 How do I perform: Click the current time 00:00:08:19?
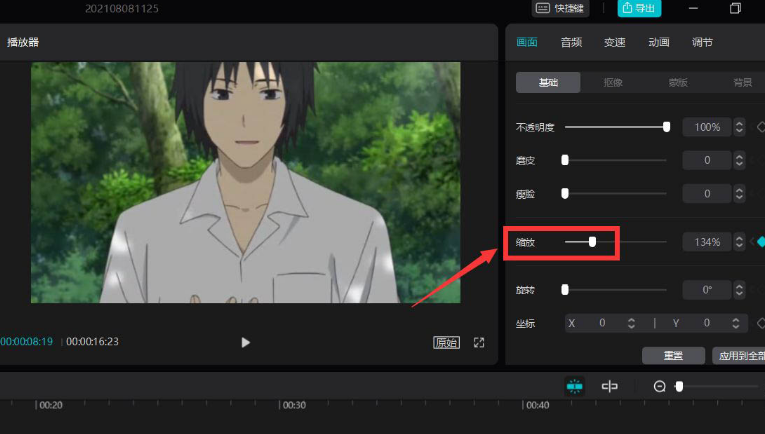26,341
